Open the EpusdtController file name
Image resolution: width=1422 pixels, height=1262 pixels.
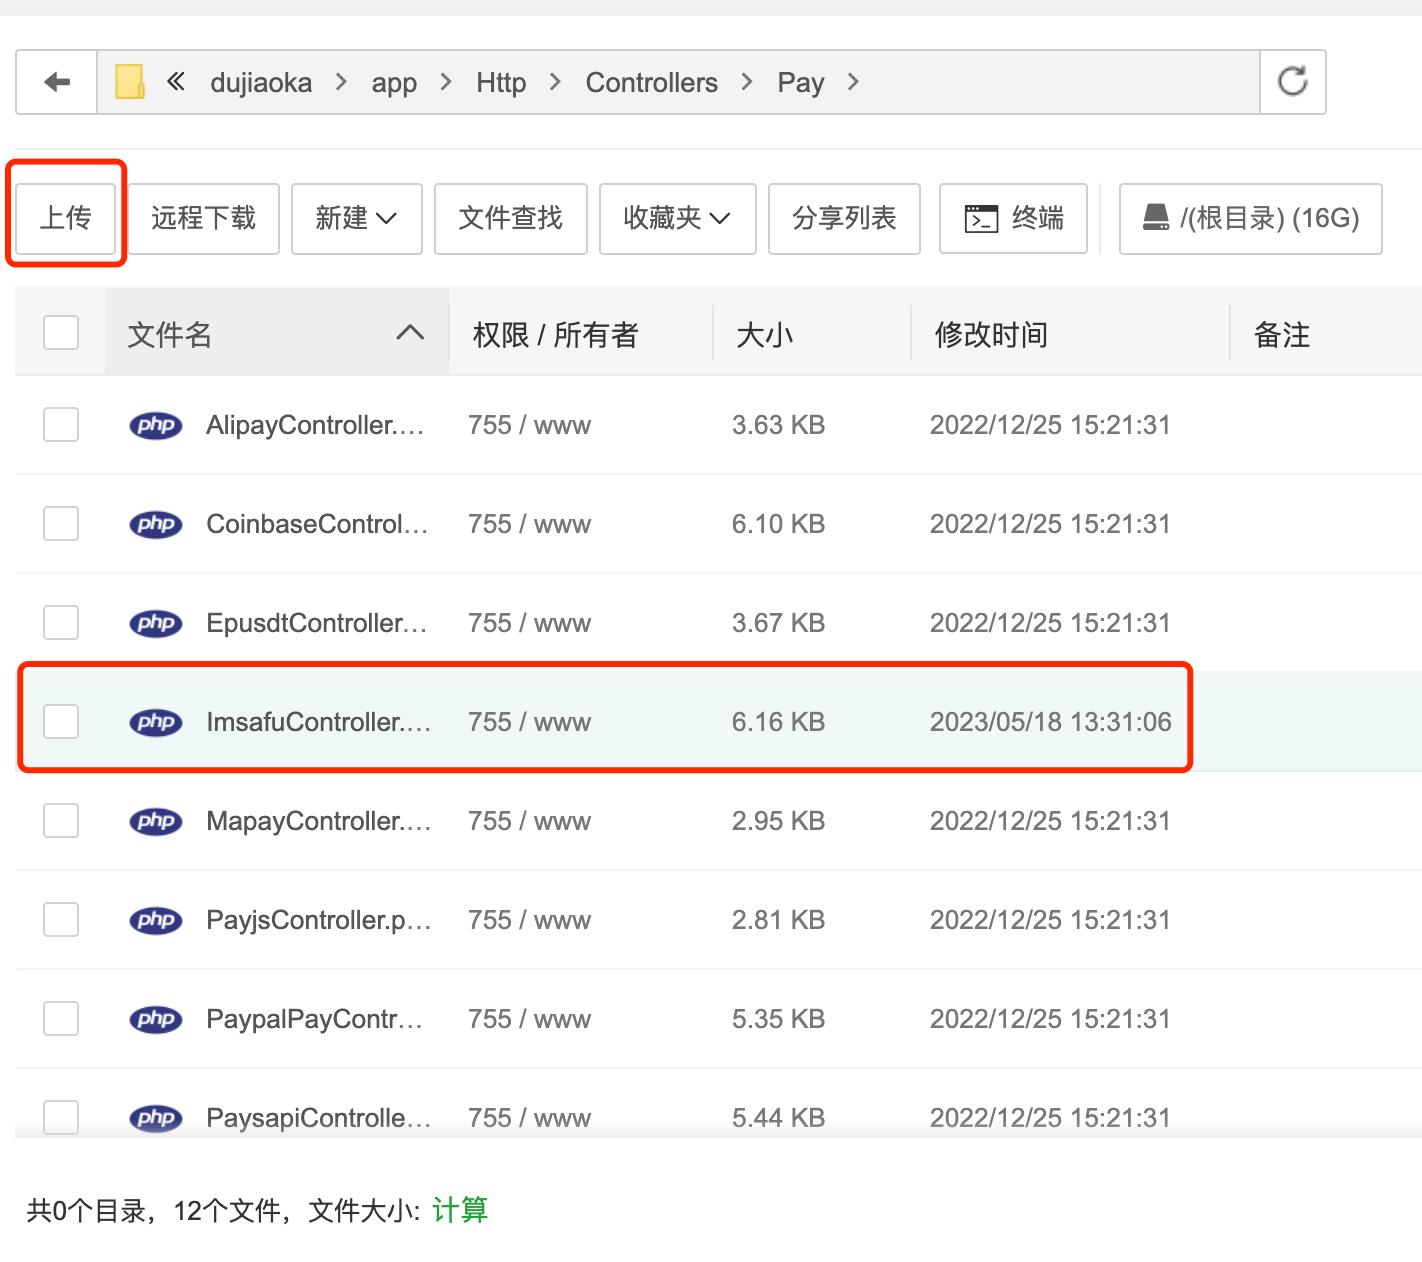point(316,623)
